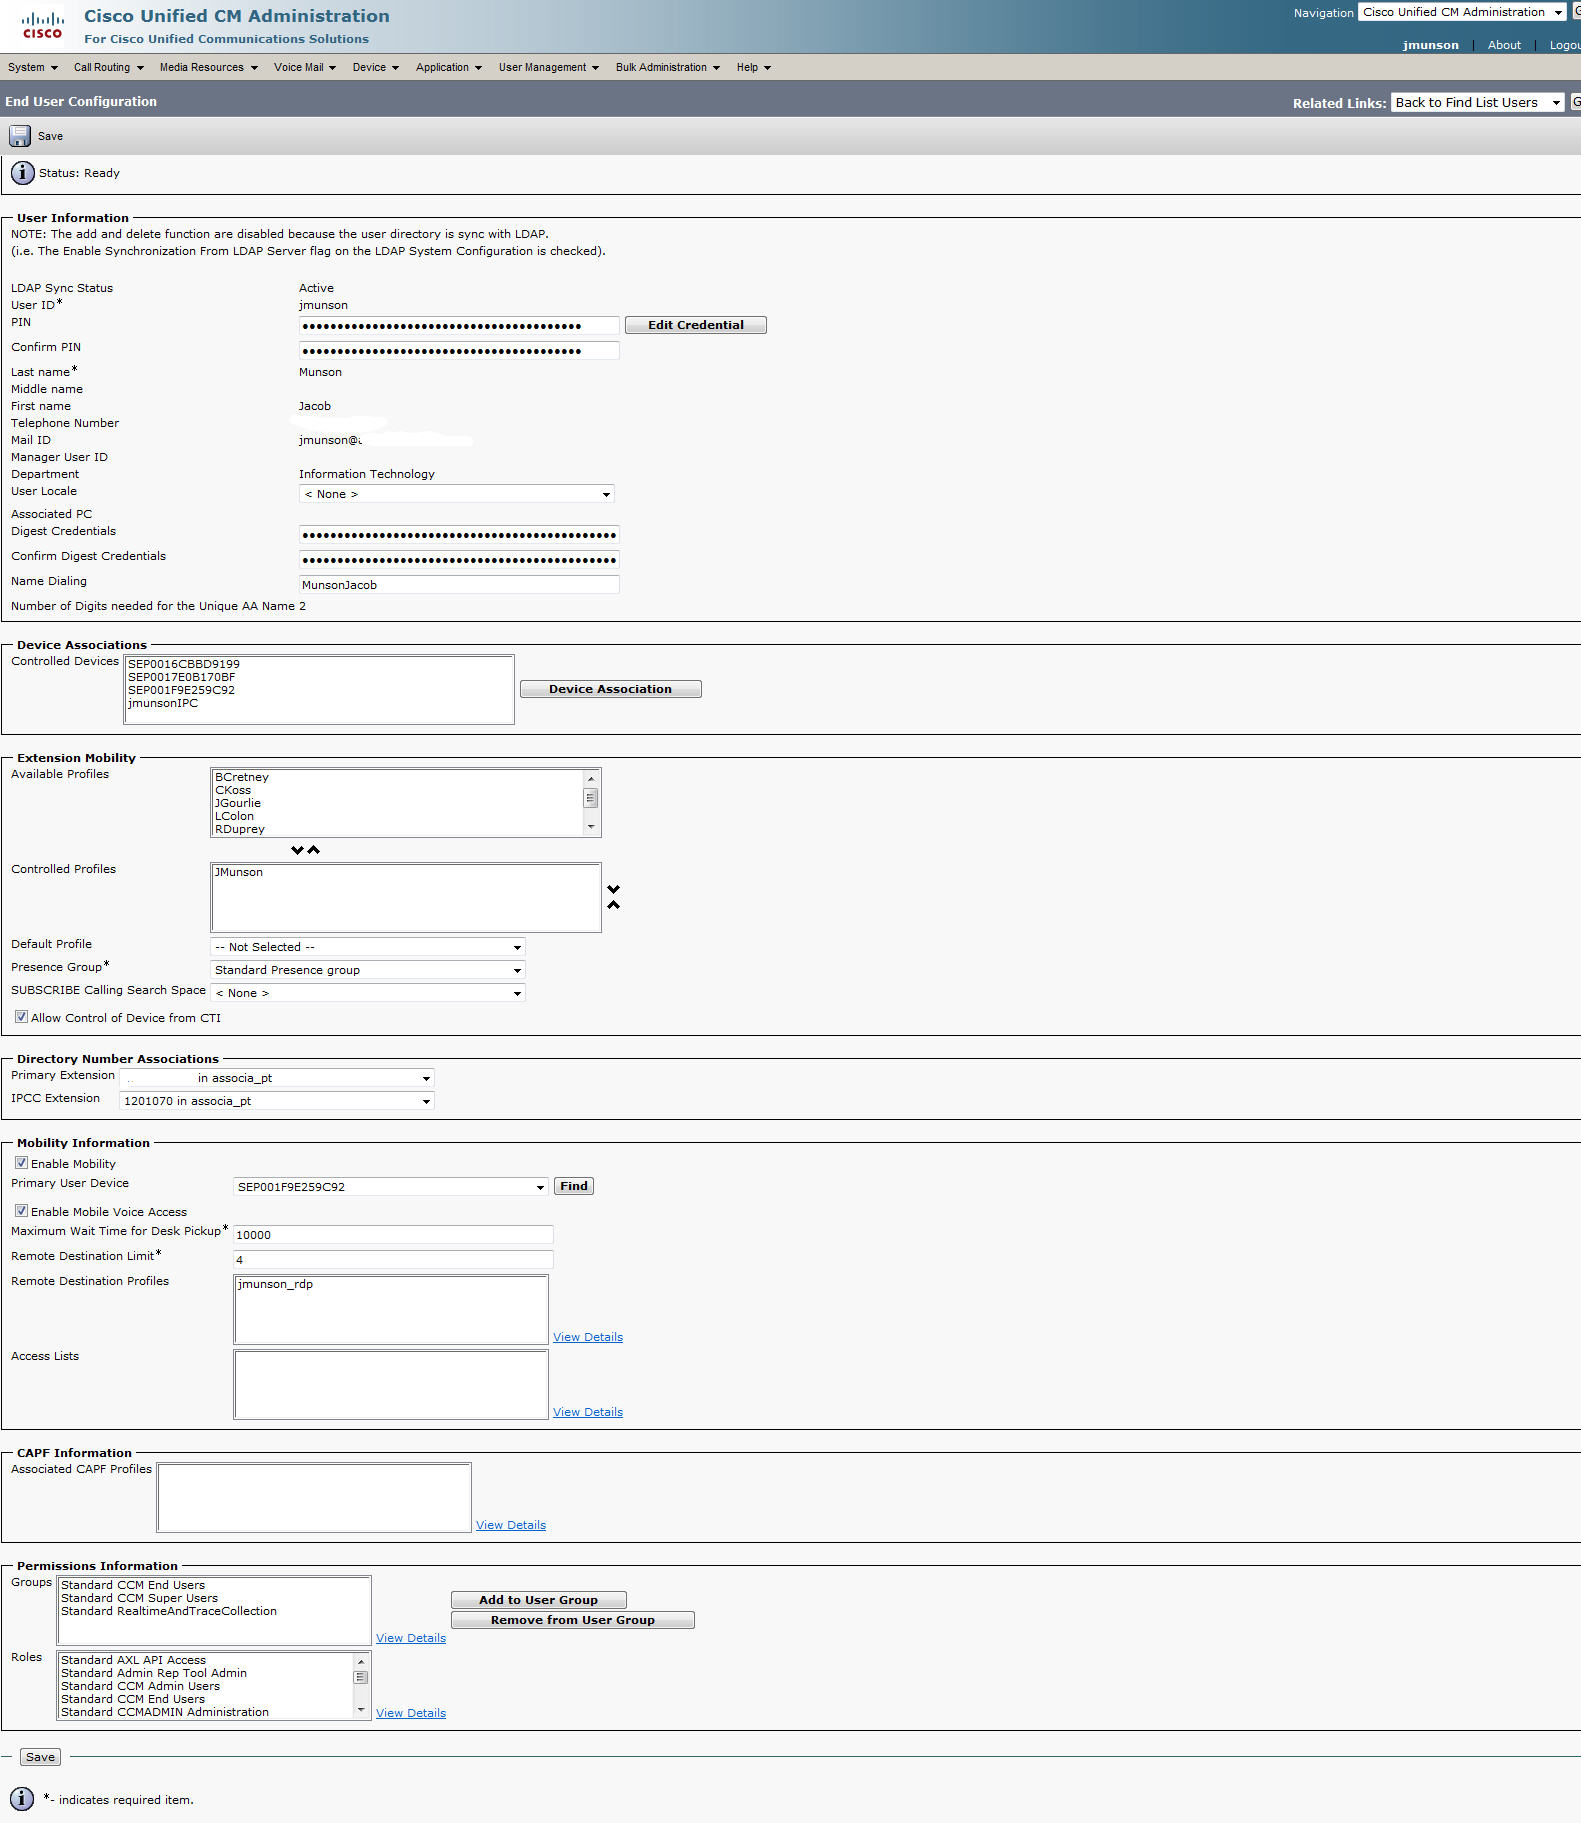
Task: Open the Device menu
Action: point(375,67)
